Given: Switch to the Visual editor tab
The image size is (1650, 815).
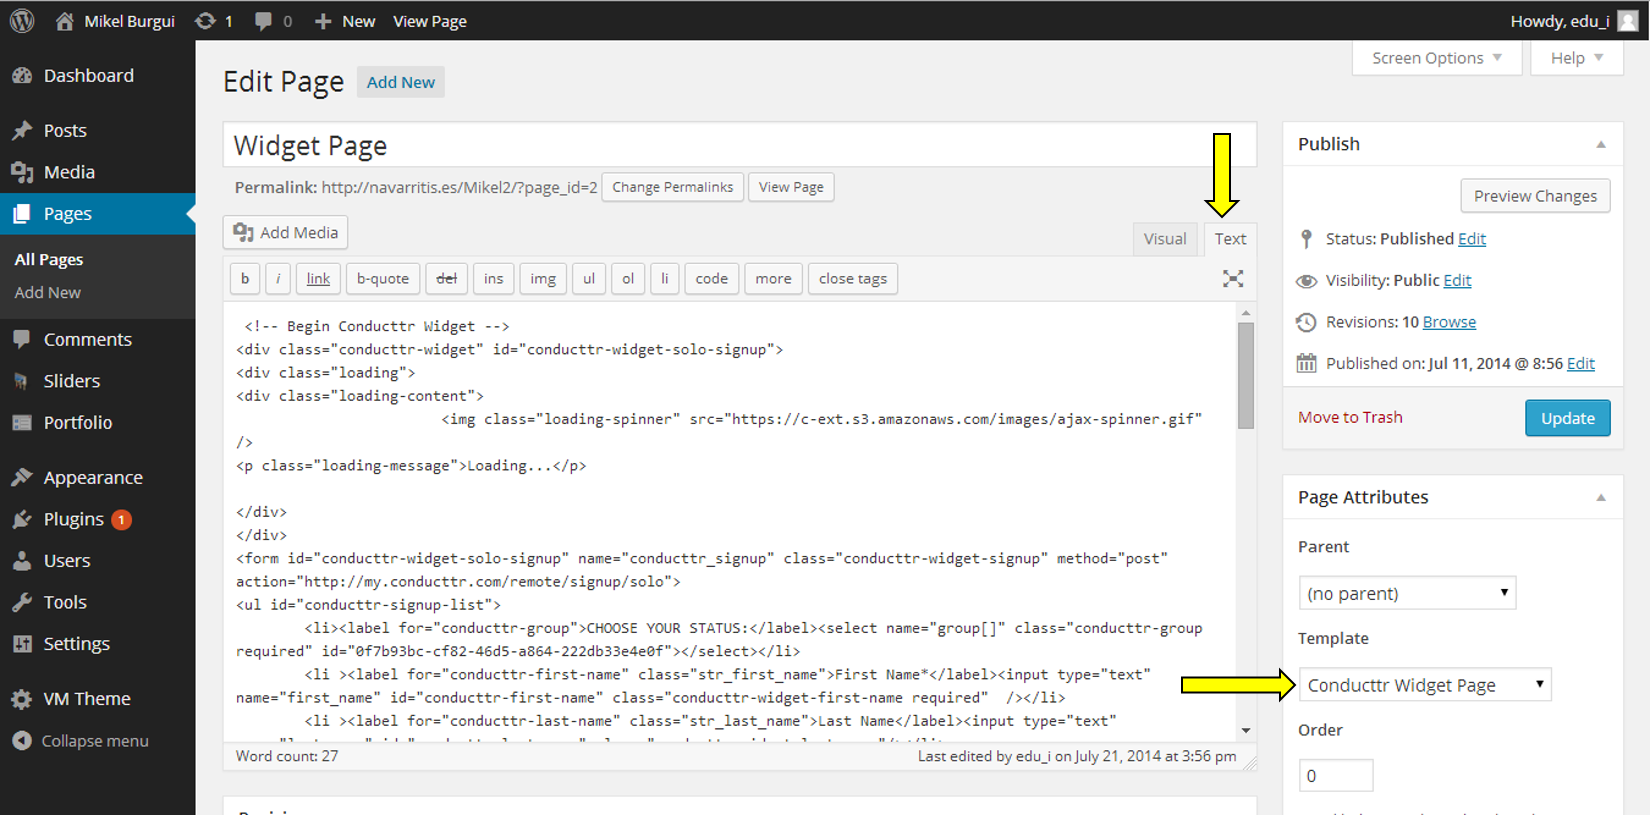Looking at the screenshot, I should tap(1165, 239).
